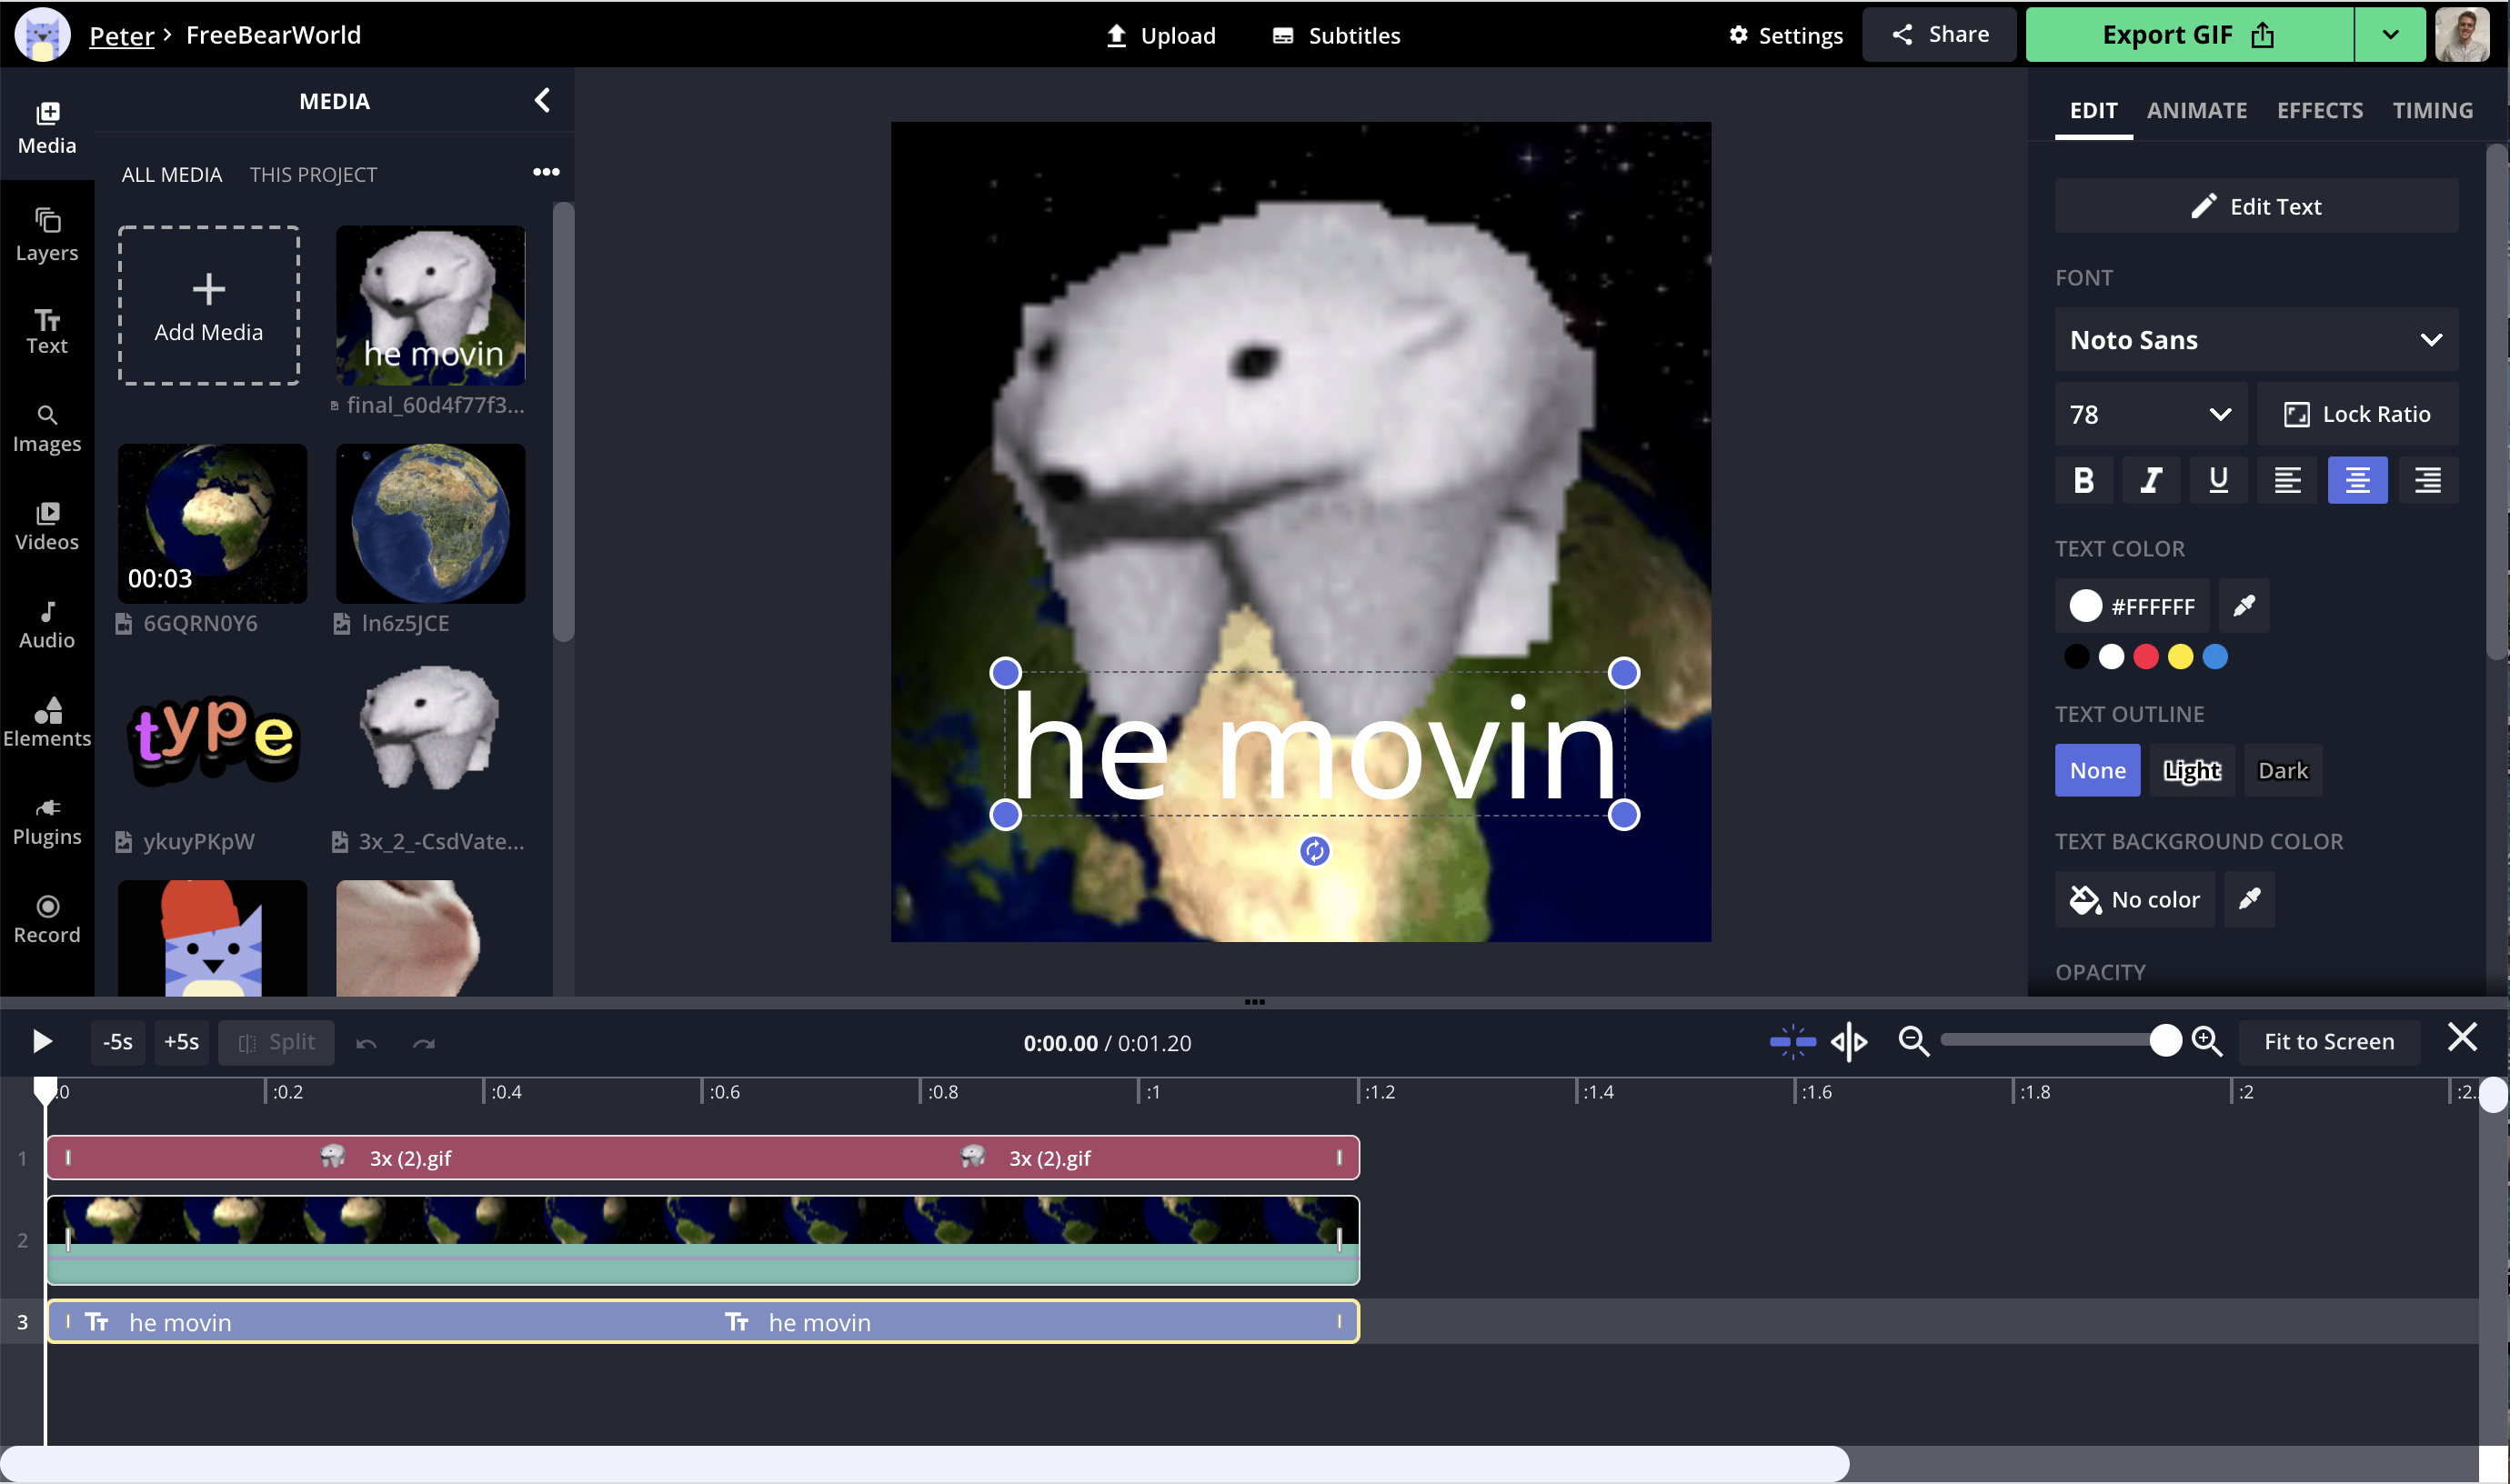2510x1484 pixels.
Task: Set text outline to Light
Action: tap(2192, 770)
